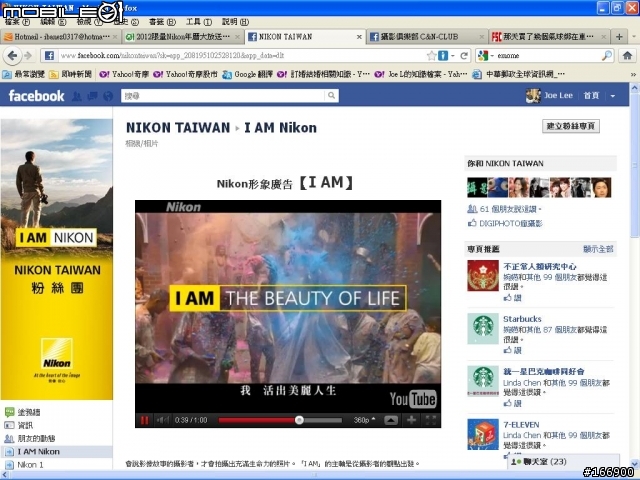Expand the player with the plus icon
Viewport: 640px width, 480px height.
tap(411, 420)
